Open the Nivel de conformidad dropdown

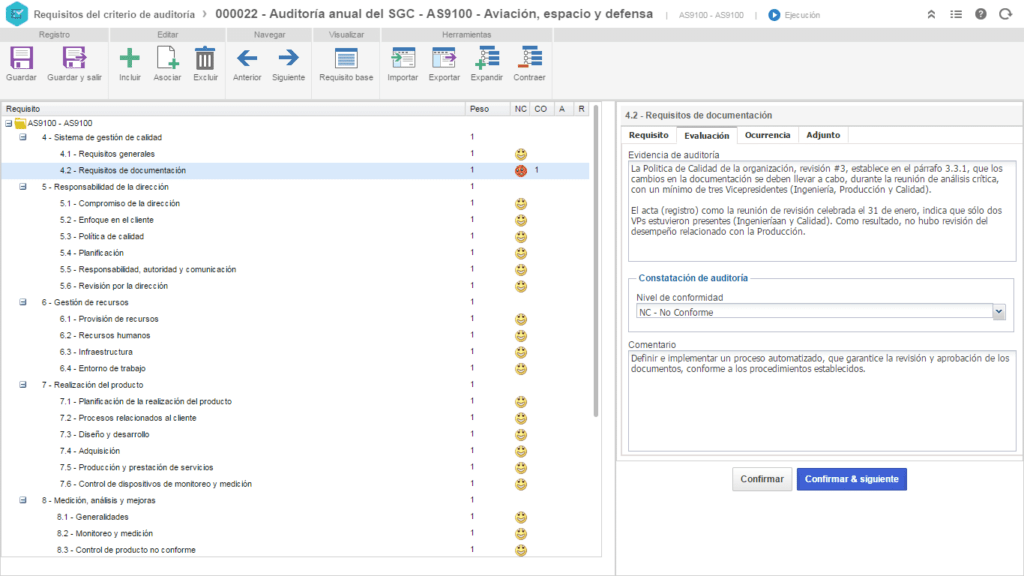point(998,312)
